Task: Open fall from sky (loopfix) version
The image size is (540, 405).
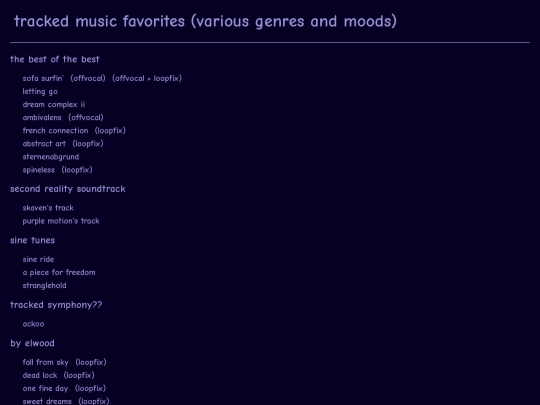Action: coord(91,362)
